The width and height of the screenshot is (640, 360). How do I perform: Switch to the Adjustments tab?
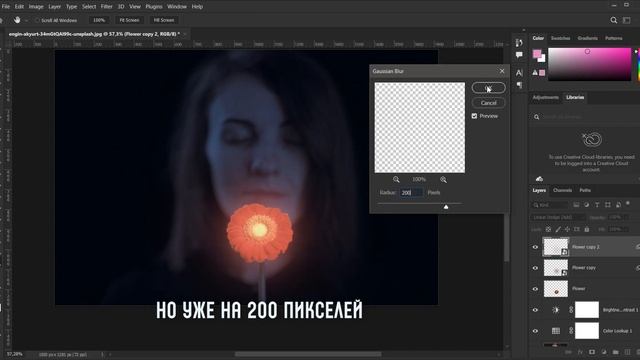(x=545, y=97)
